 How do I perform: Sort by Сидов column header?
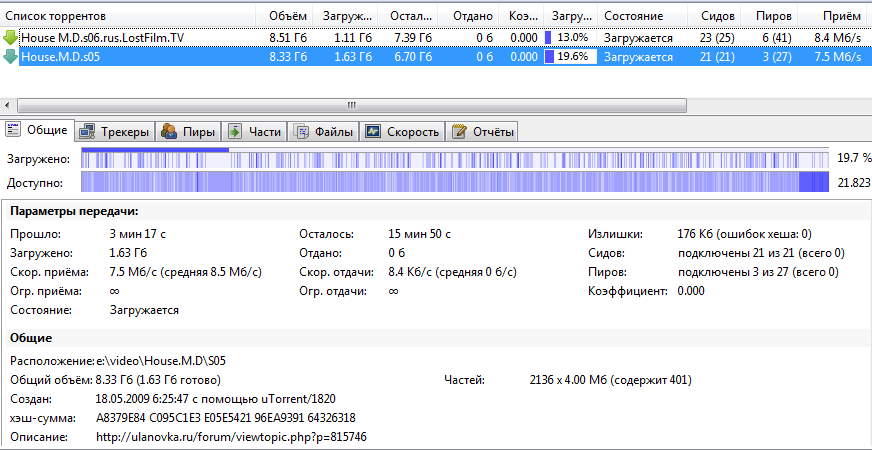715,17
